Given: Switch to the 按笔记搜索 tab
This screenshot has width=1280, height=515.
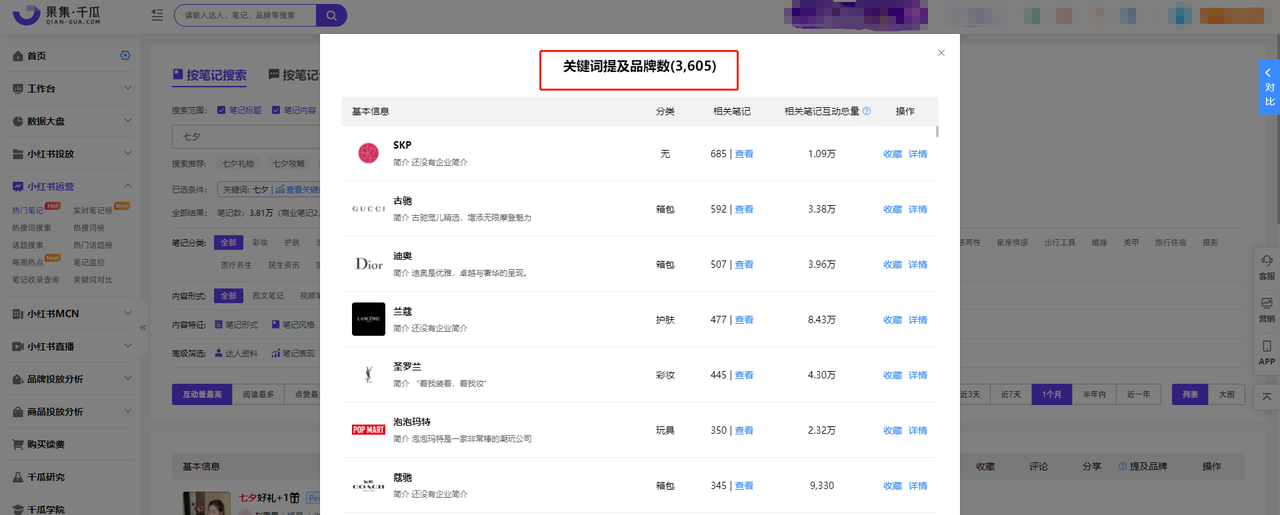Looking at the screenshot, I should click(210, 75).
